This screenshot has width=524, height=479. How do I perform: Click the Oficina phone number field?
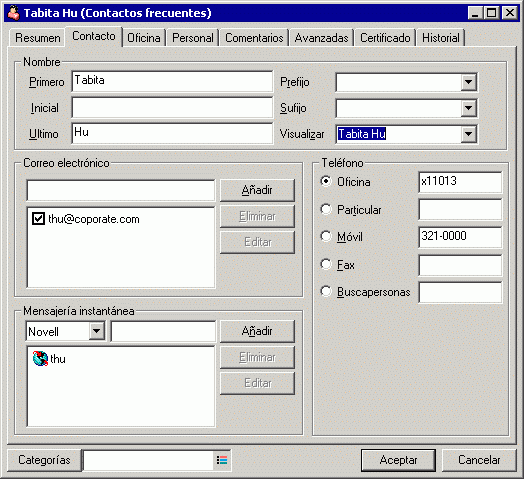coord(460,182)
